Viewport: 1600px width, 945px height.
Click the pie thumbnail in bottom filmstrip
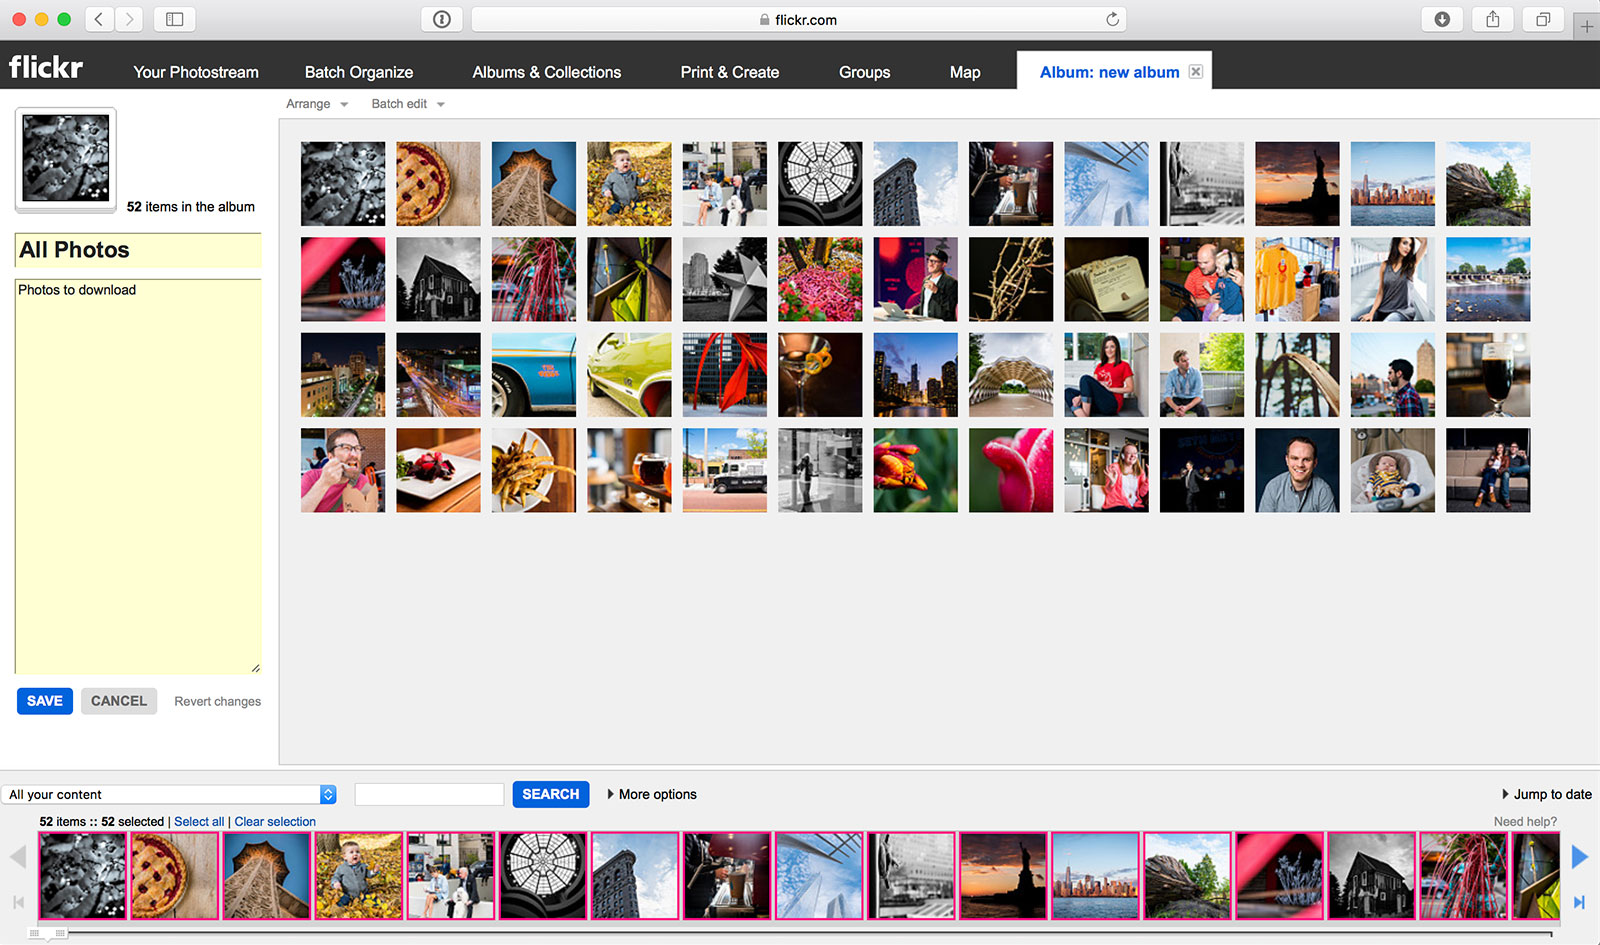coord(175,876)
